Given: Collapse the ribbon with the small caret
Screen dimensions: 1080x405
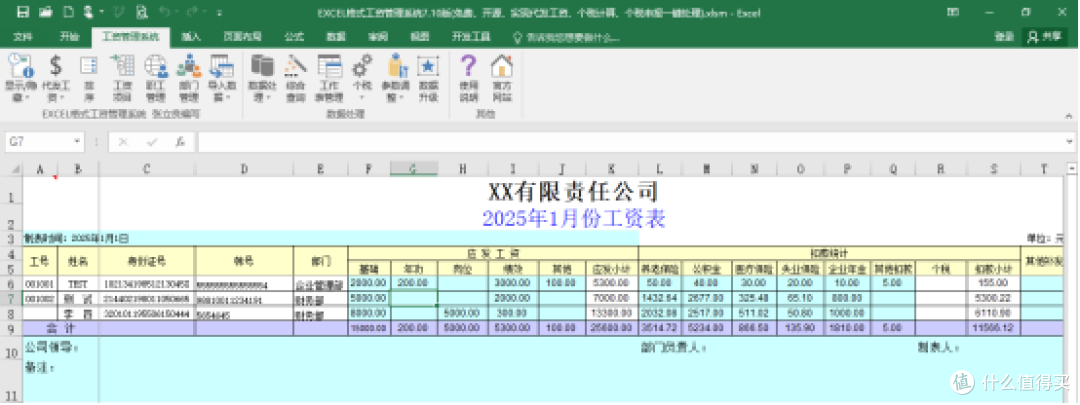Looking at the screenshot, I should click(1068, 115).
